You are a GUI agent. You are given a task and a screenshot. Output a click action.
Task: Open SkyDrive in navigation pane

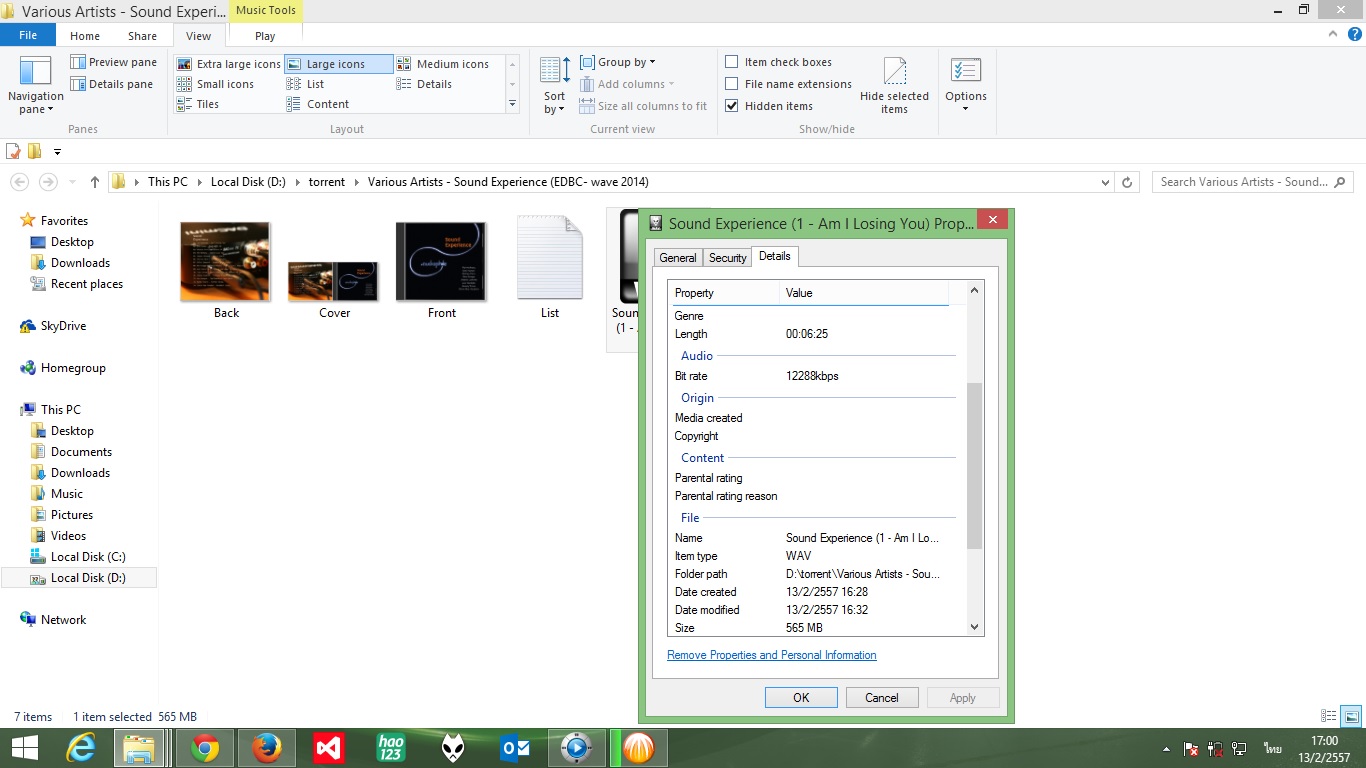tap(63, 326)
